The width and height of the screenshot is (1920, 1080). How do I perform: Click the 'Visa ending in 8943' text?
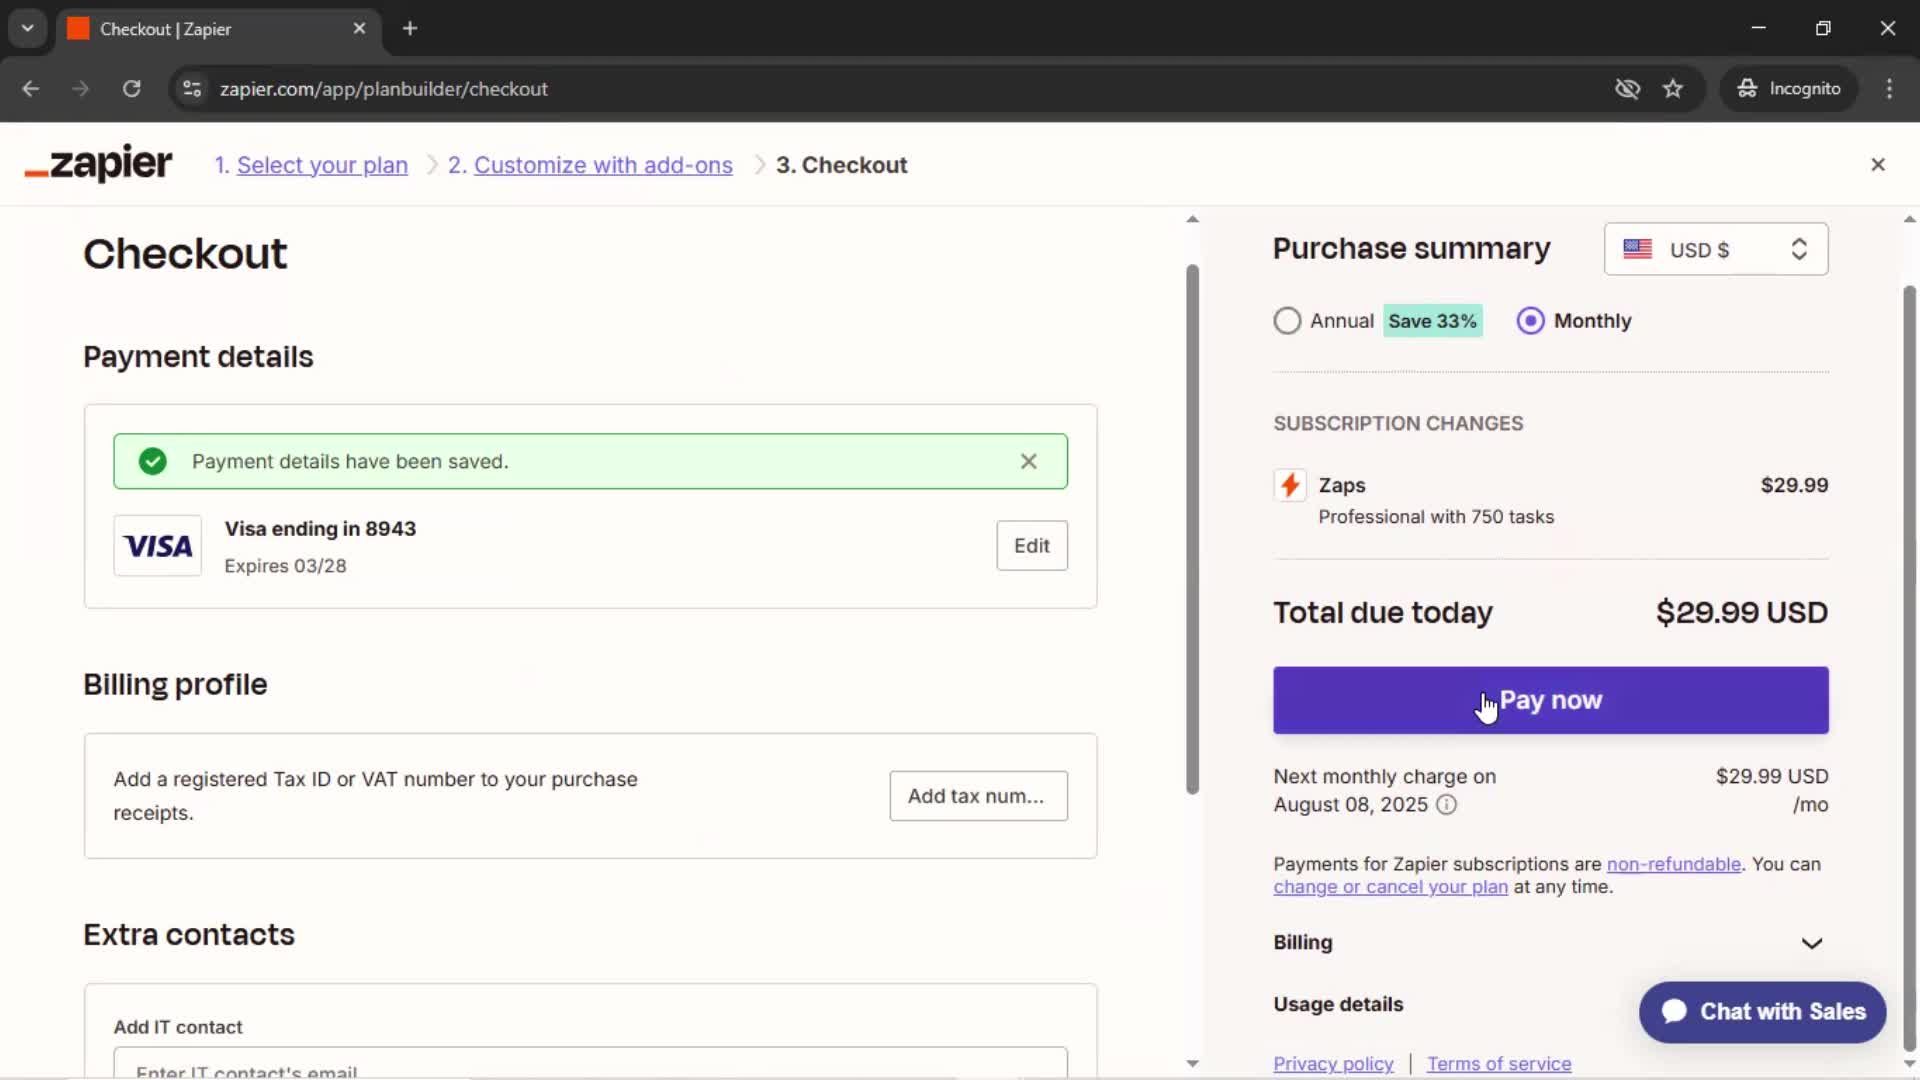[320, 529]
